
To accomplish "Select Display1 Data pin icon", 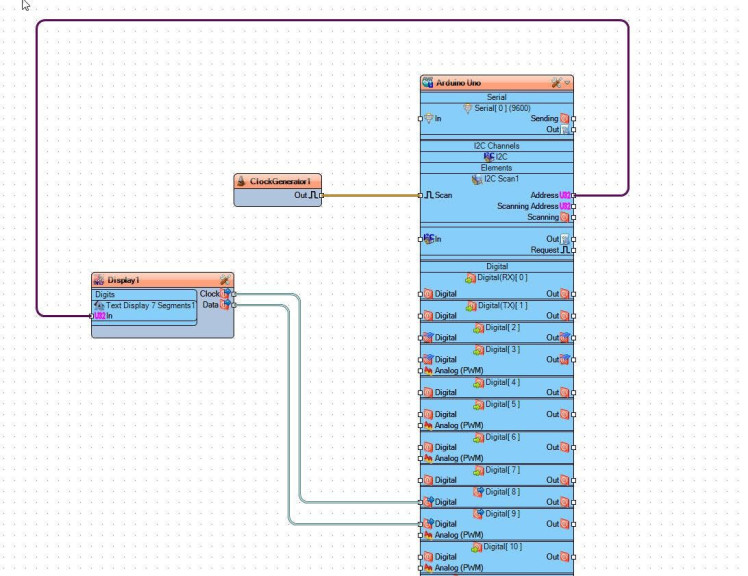I will point(225,304).
